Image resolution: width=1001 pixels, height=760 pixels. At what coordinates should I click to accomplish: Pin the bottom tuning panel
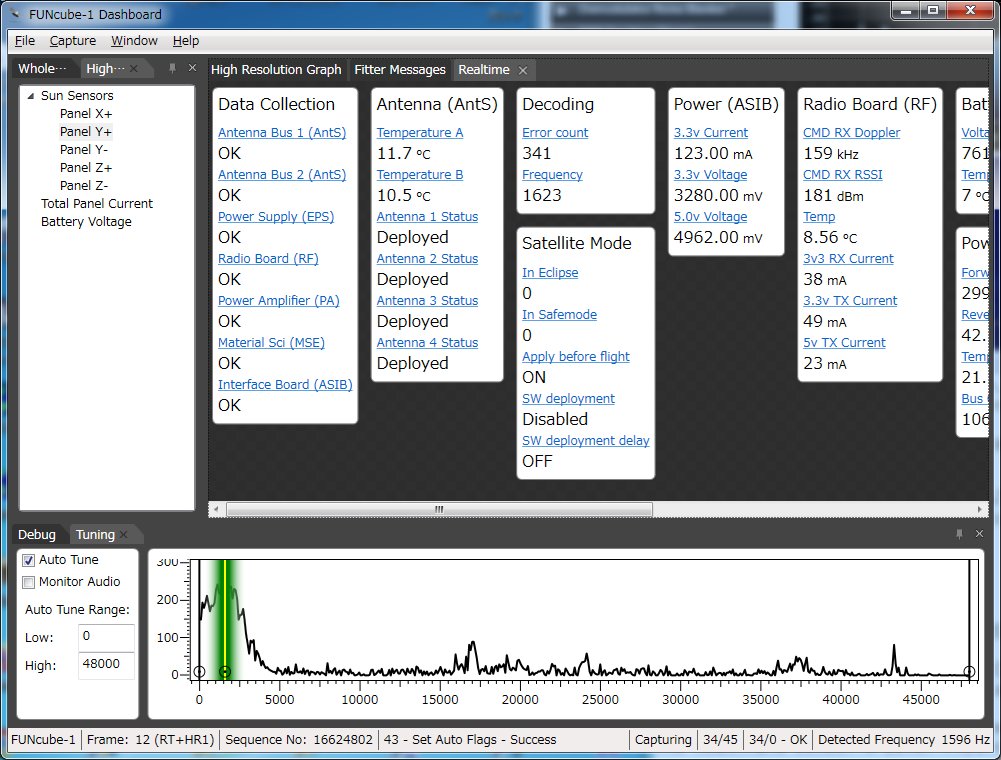tap(959, 533)
